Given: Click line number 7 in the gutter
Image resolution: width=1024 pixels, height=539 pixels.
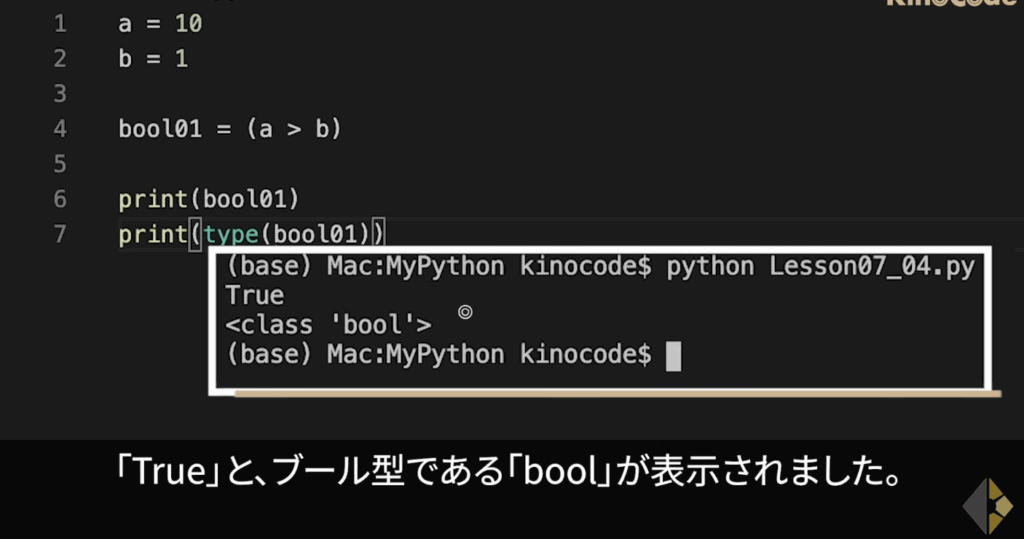Looking at the screenshot, I should pyautogui.click(x=60, y=234).
